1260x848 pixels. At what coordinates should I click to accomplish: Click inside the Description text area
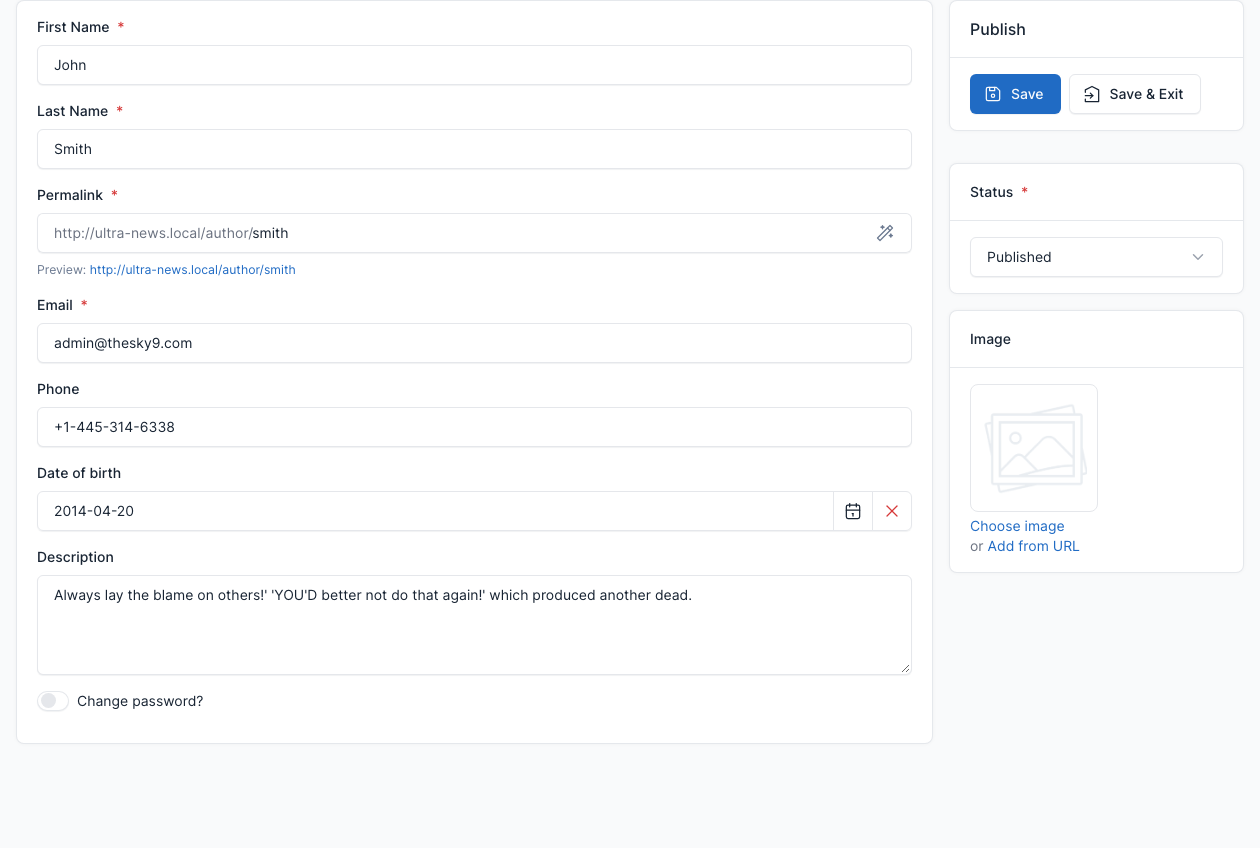(x=474, y=625)
